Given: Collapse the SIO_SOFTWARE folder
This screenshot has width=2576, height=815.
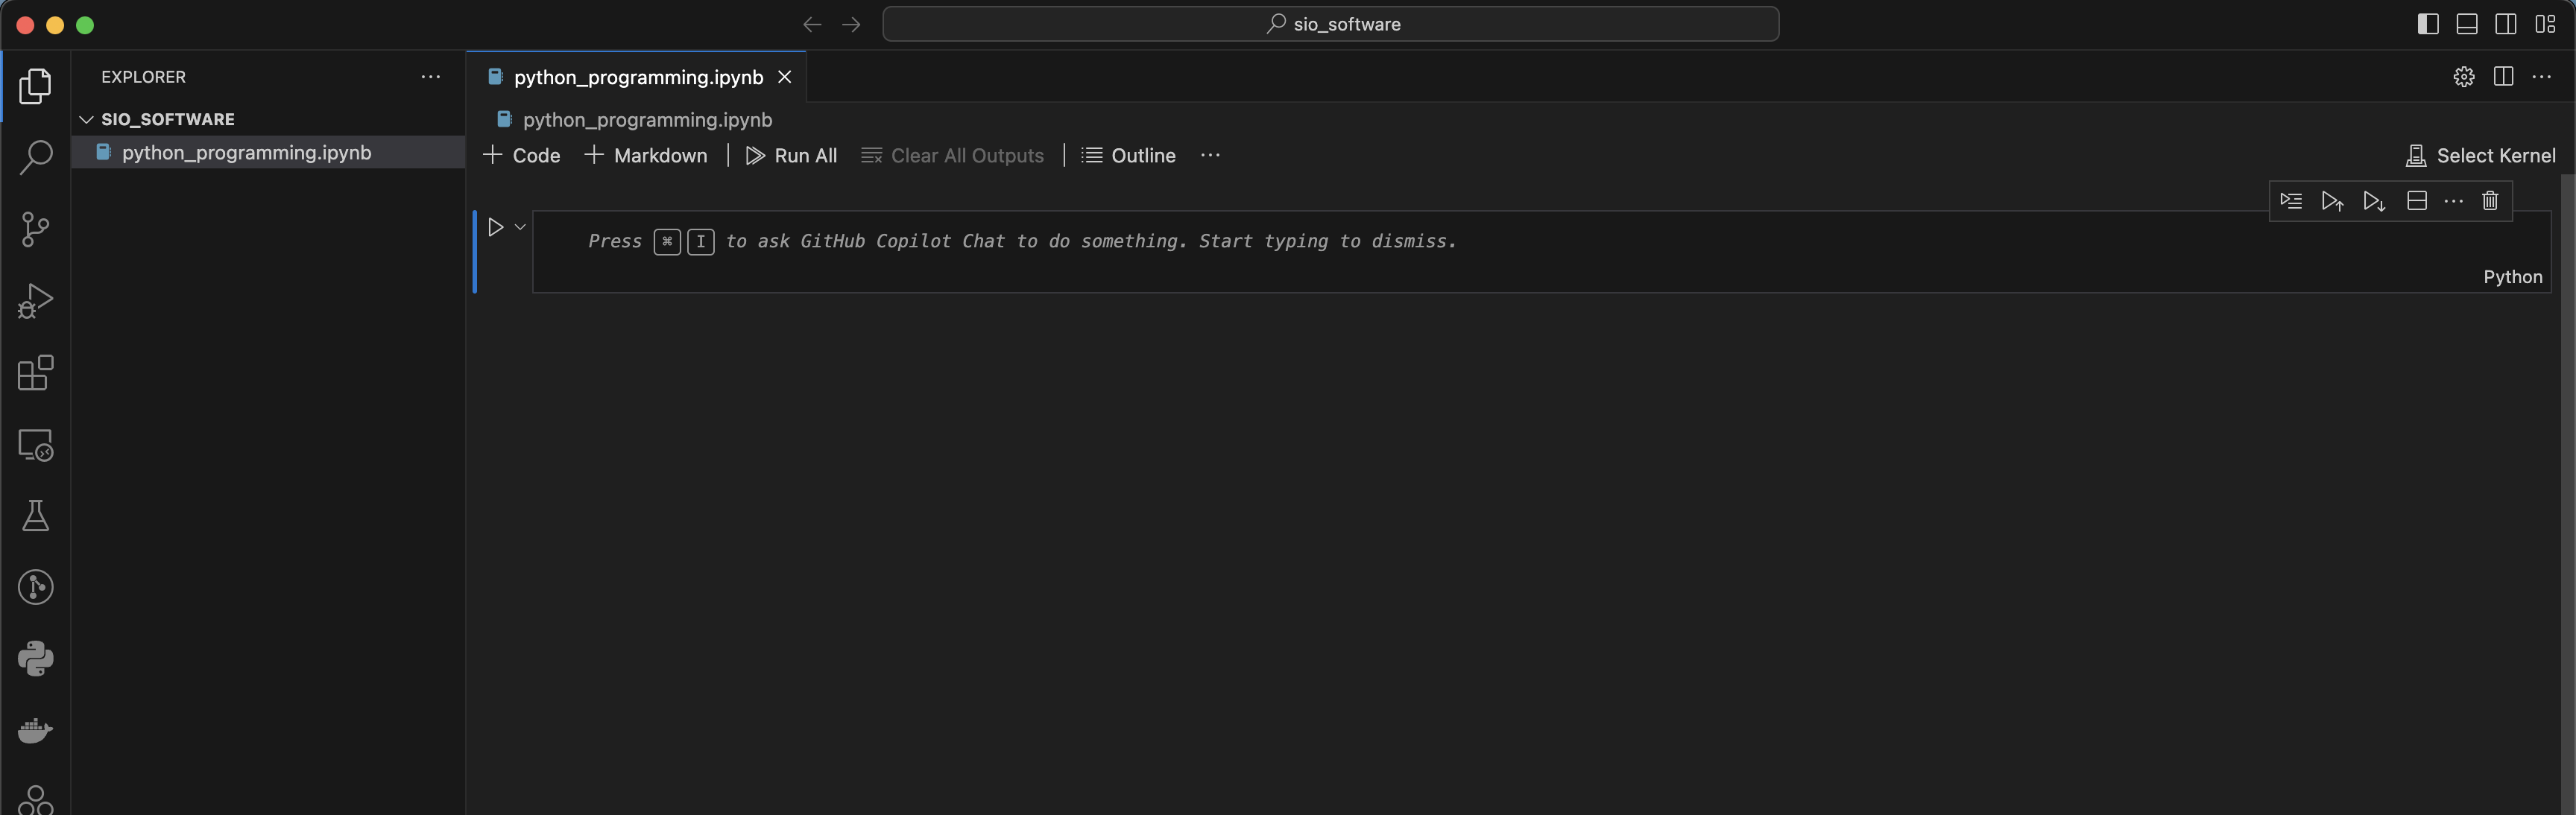Looking at the screenshot, I should (x=87, y=119).
